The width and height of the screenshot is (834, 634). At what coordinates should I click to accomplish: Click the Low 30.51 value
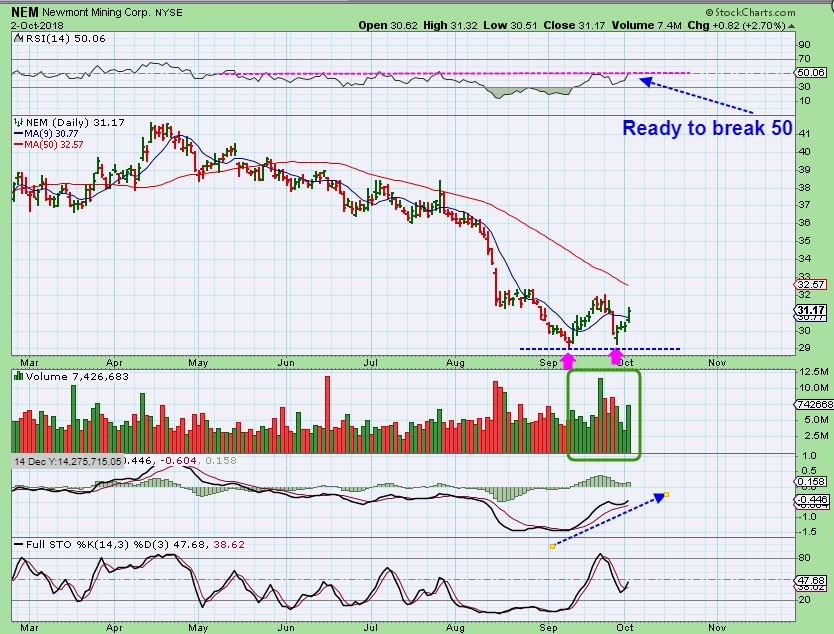point(510,25)
